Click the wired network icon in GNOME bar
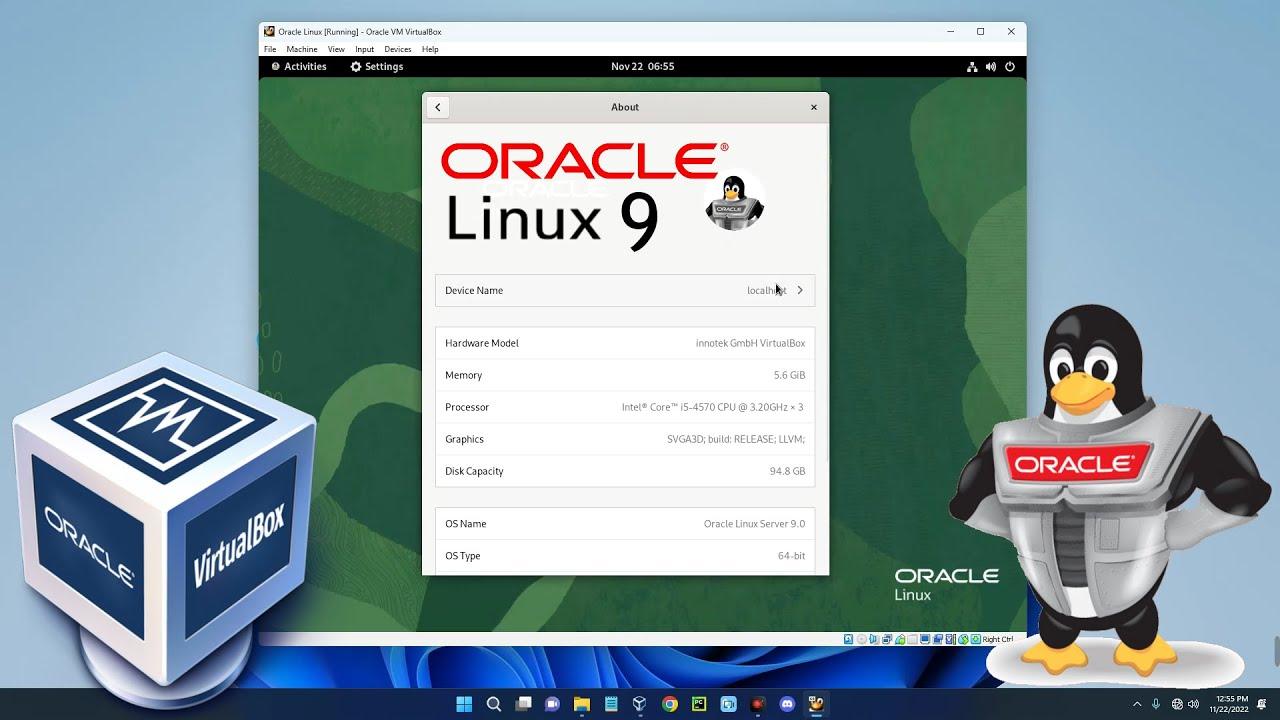Viewport: 1280px width, 720px height. coord(972,67)
